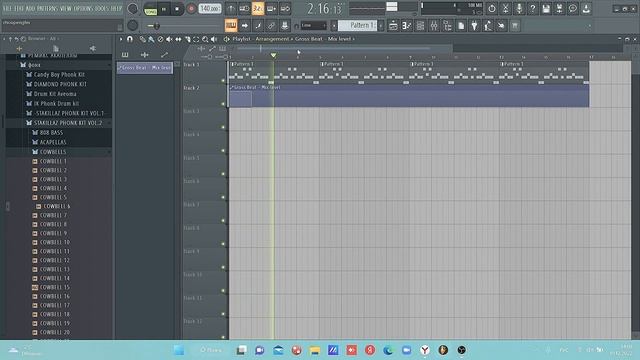Image resolution: width=640 pixels, height=360 pixels.
Task: Toggle the 3-2-1 countdown before recording
Action: [x=258, y=8]
